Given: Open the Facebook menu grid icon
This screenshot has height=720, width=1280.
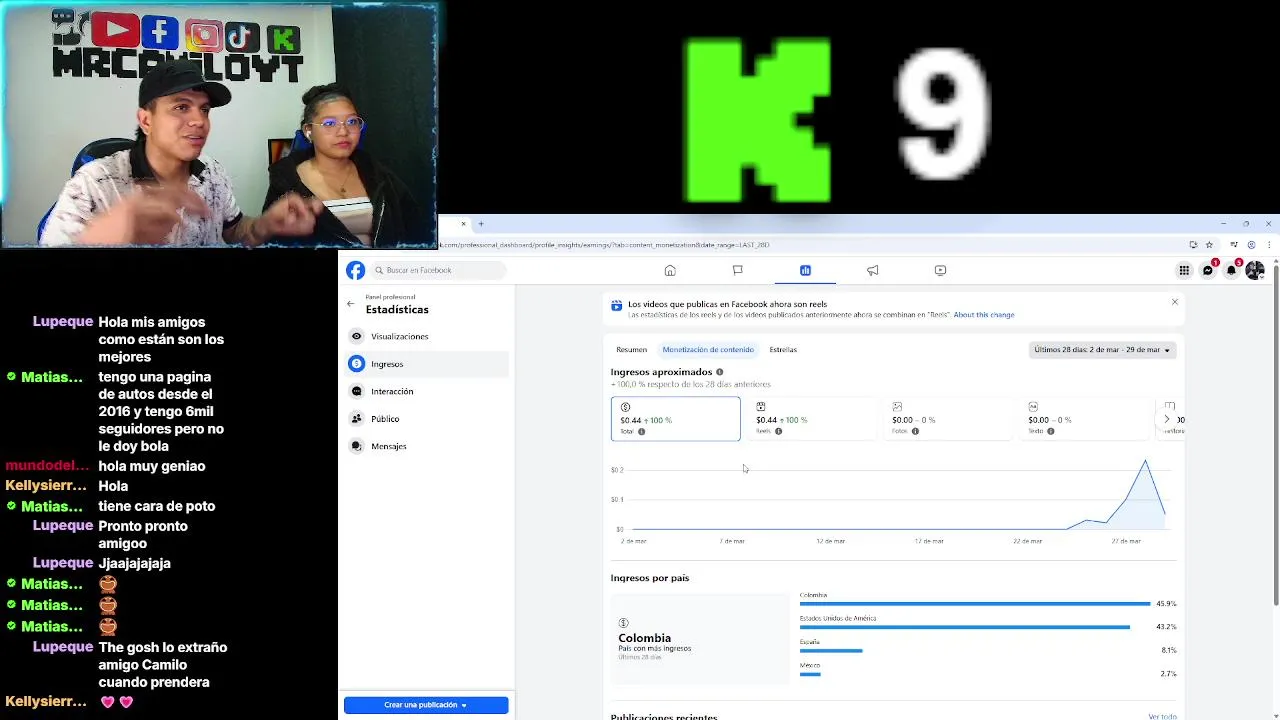Looking at the screenshot, I should (1184, 270).
